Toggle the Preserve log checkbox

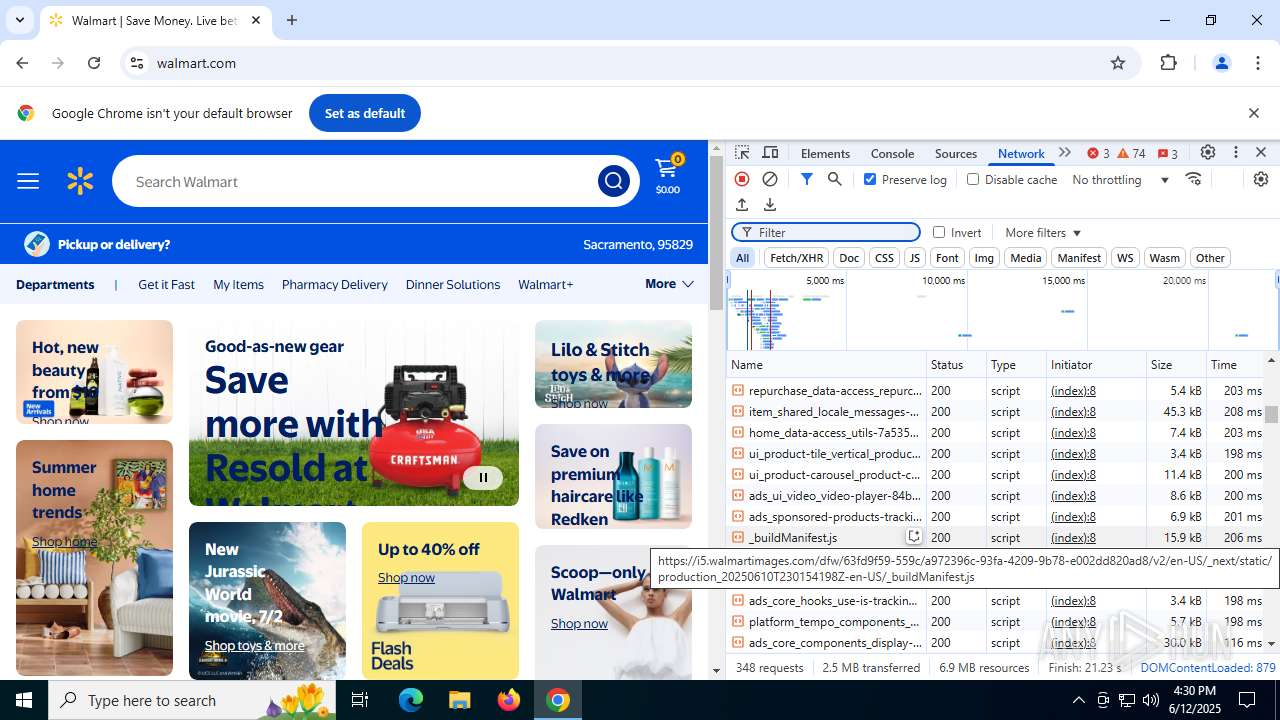870,179
